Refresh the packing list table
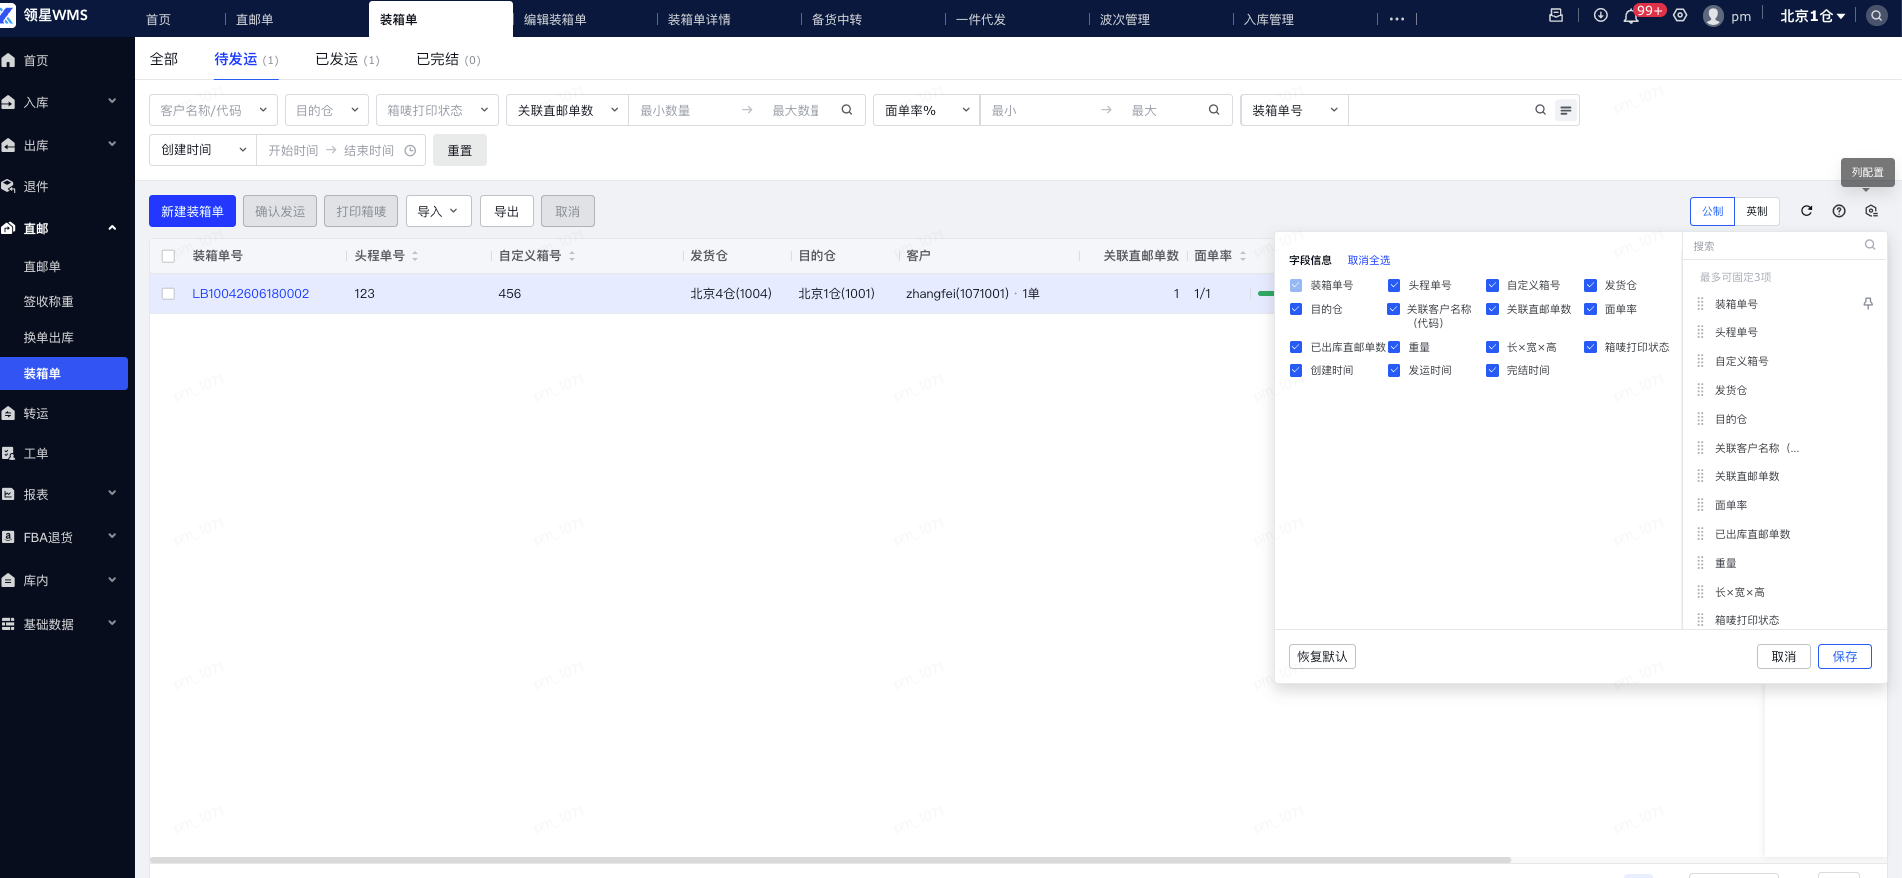1902x878 pixels. tap(1806, 211)
